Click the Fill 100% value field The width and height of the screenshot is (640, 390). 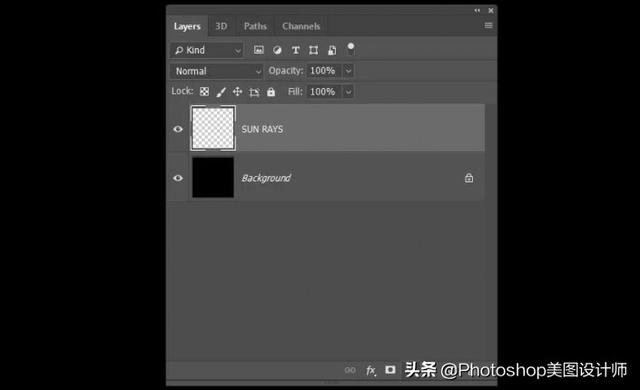[324, 92]
